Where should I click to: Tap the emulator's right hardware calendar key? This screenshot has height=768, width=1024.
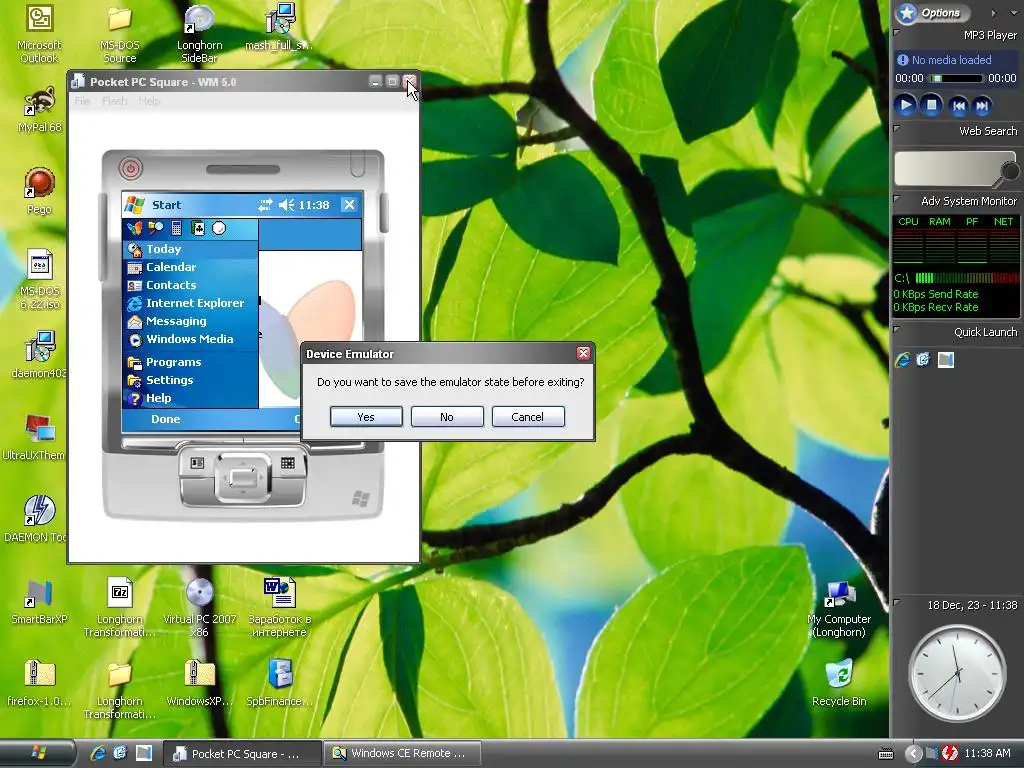287,463
